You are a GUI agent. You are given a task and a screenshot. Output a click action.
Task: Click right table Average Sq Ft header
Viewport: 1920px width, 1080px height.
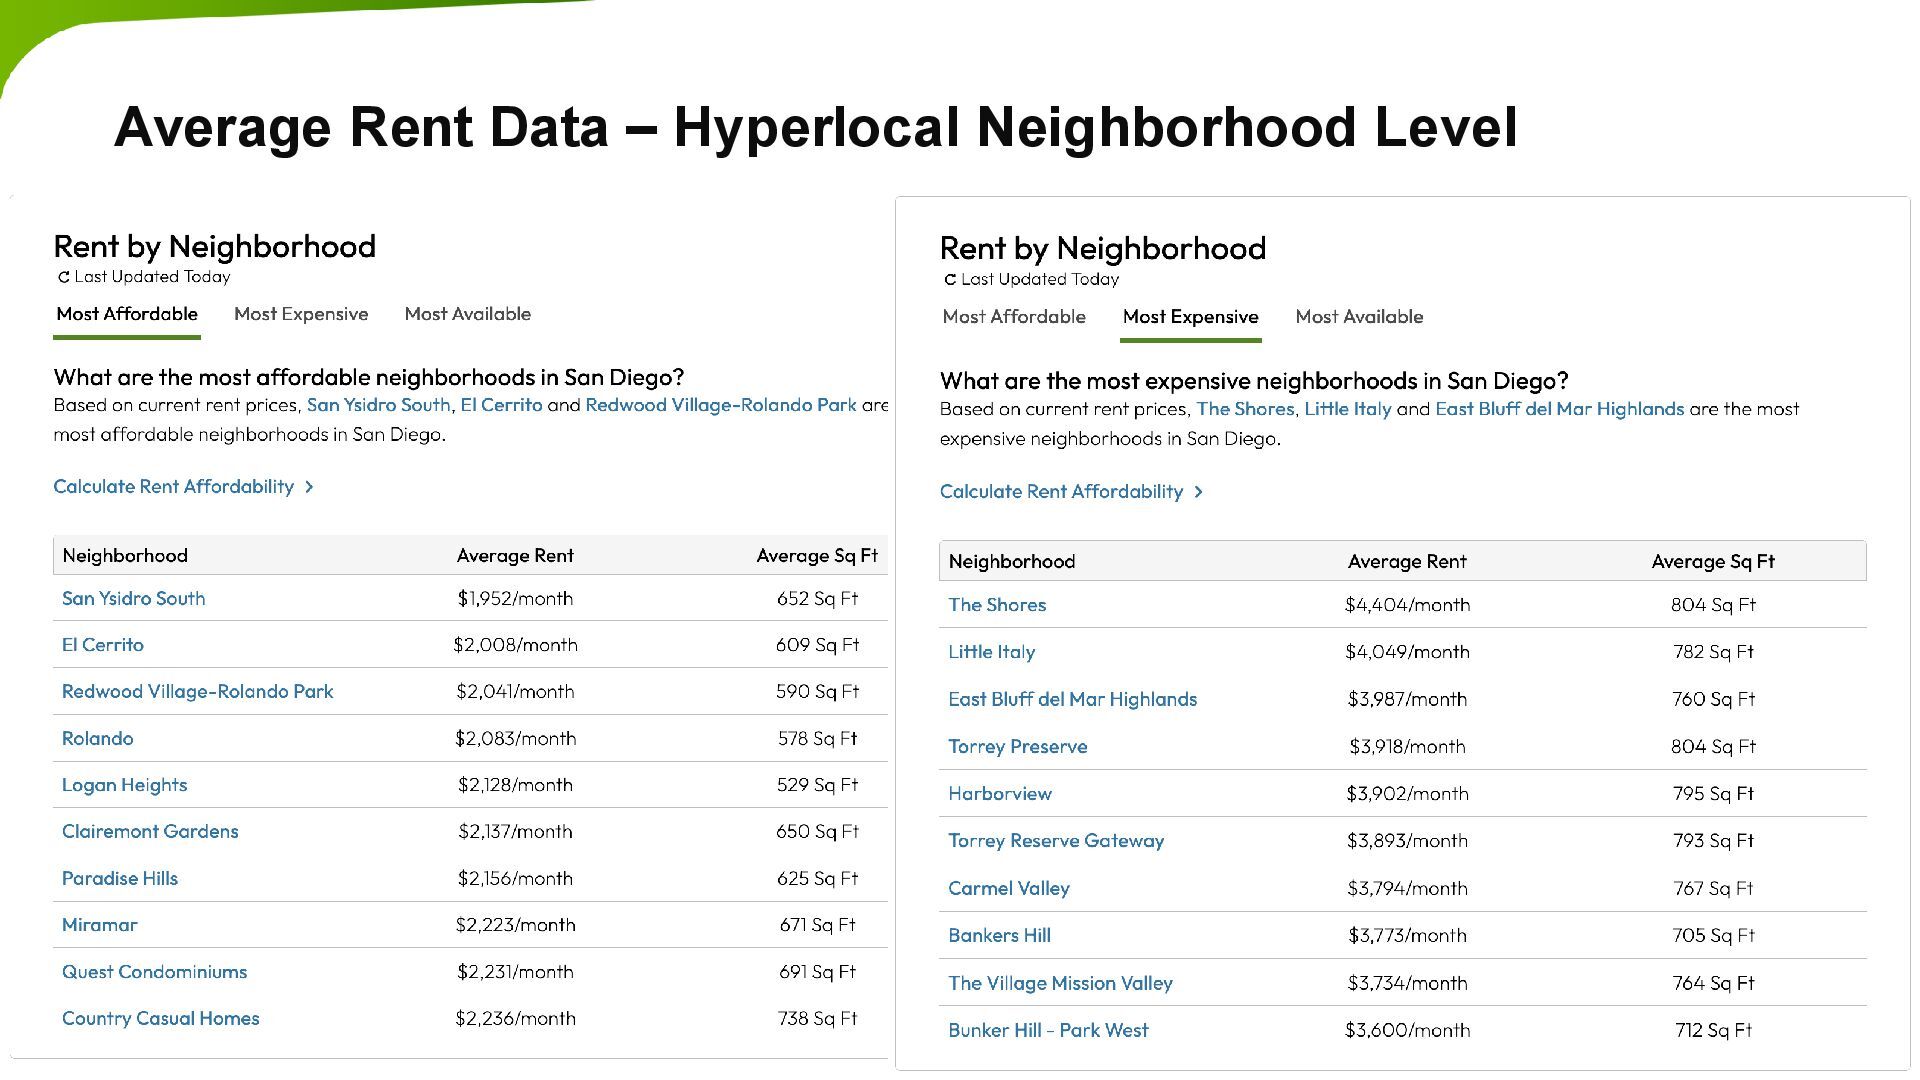click(1713, 562)
